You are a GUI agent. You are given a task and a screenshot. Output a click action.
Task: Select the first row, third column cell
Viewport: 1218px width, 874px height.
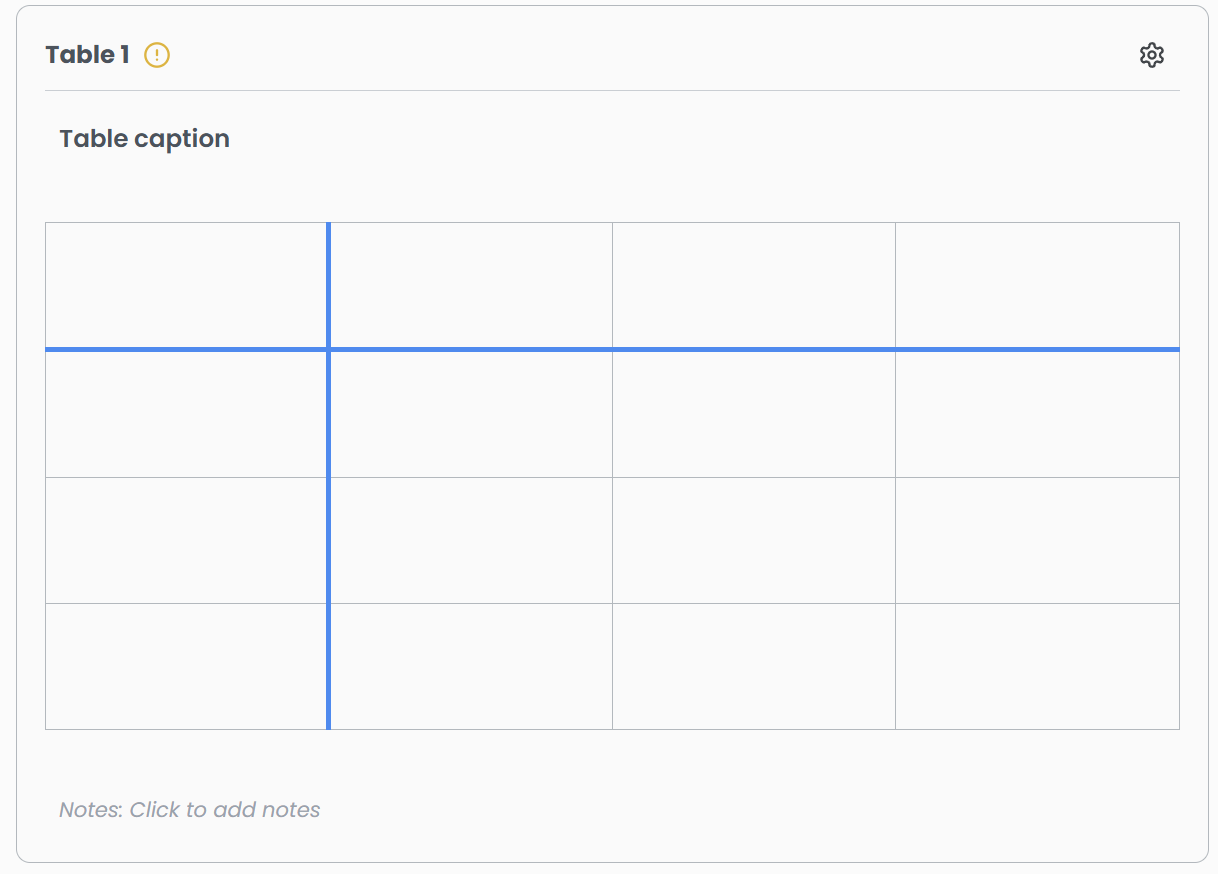point(754,285)
